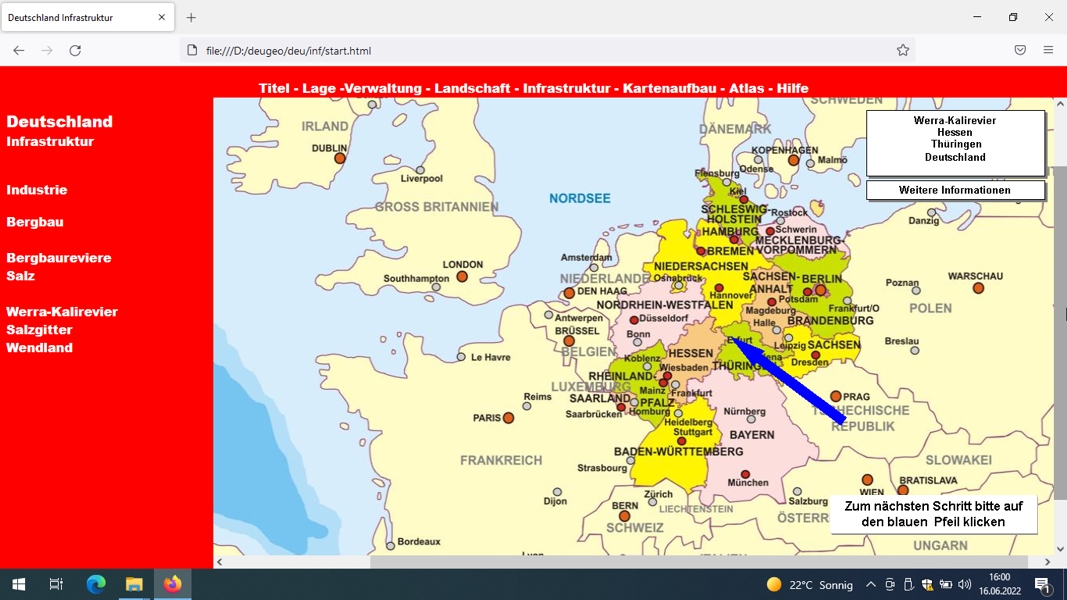1067x600 pixels.
Task: Click the Weitere Informationen button
Action: click(955, 190)
